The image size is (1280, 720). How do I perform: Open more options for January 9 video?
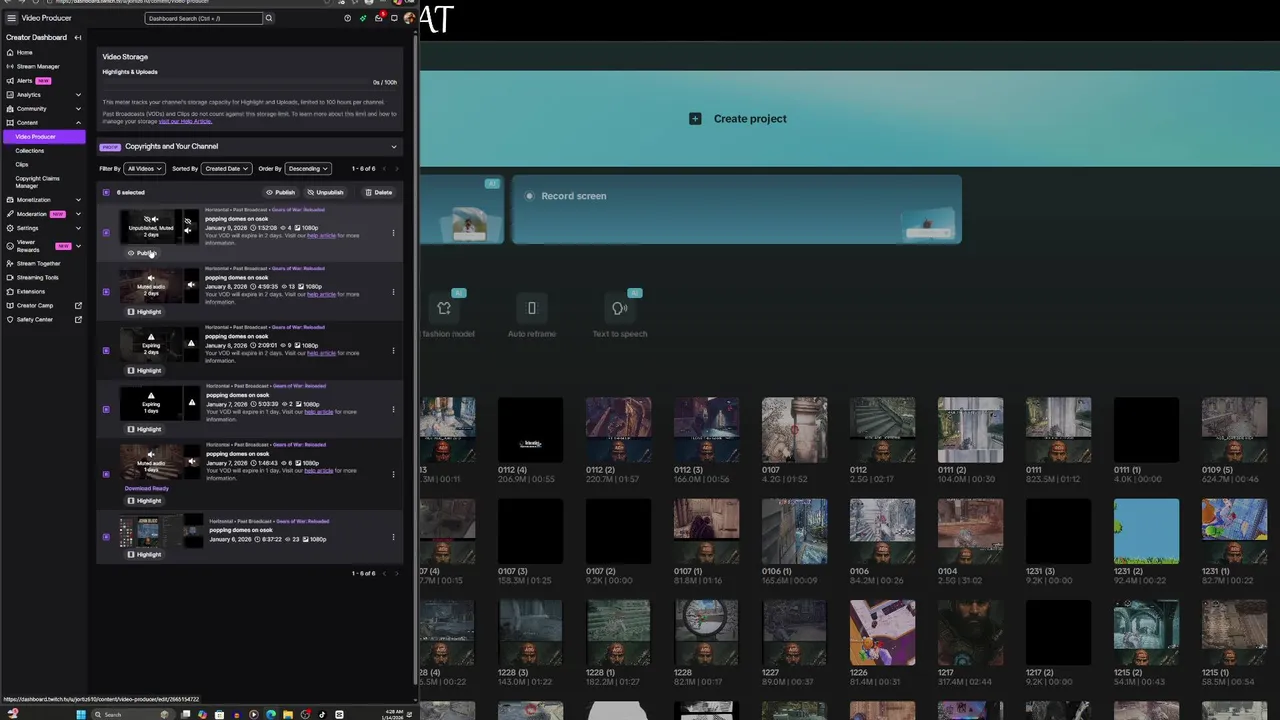click(393, 233)
